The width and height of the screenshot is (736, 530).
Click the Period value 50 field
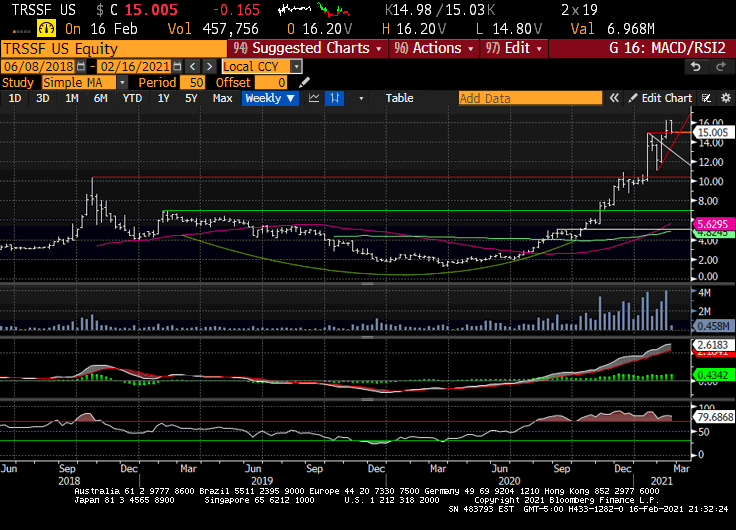pyautogui.click(x=193, y=83)
